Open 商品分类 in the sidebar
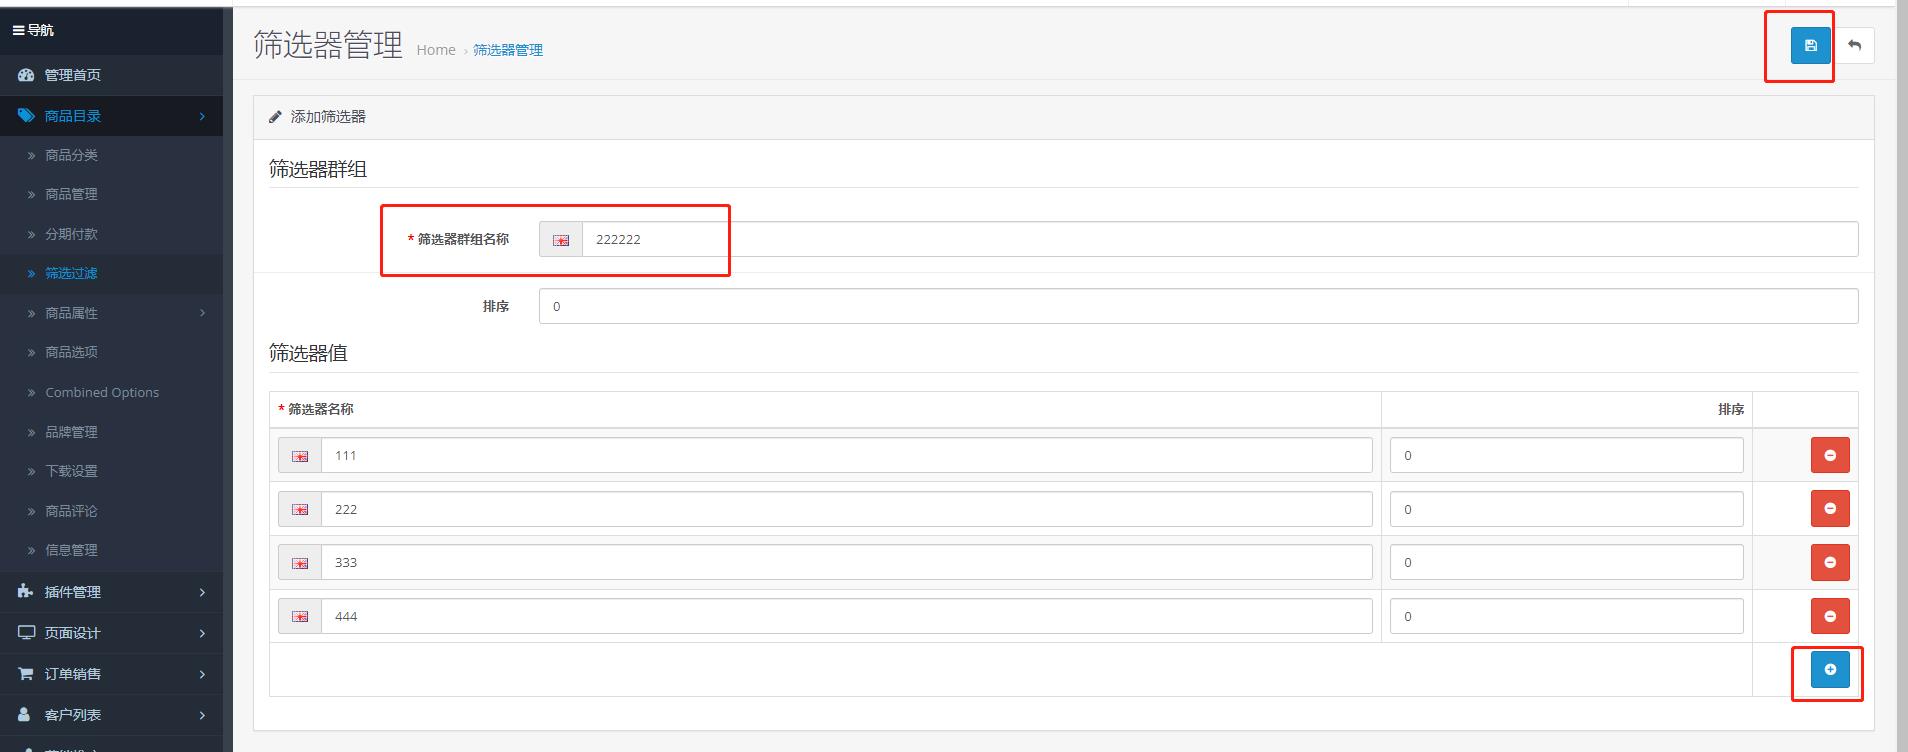Image resolution: width=1908 pixels, height=752 pixels. coord(71,155)
